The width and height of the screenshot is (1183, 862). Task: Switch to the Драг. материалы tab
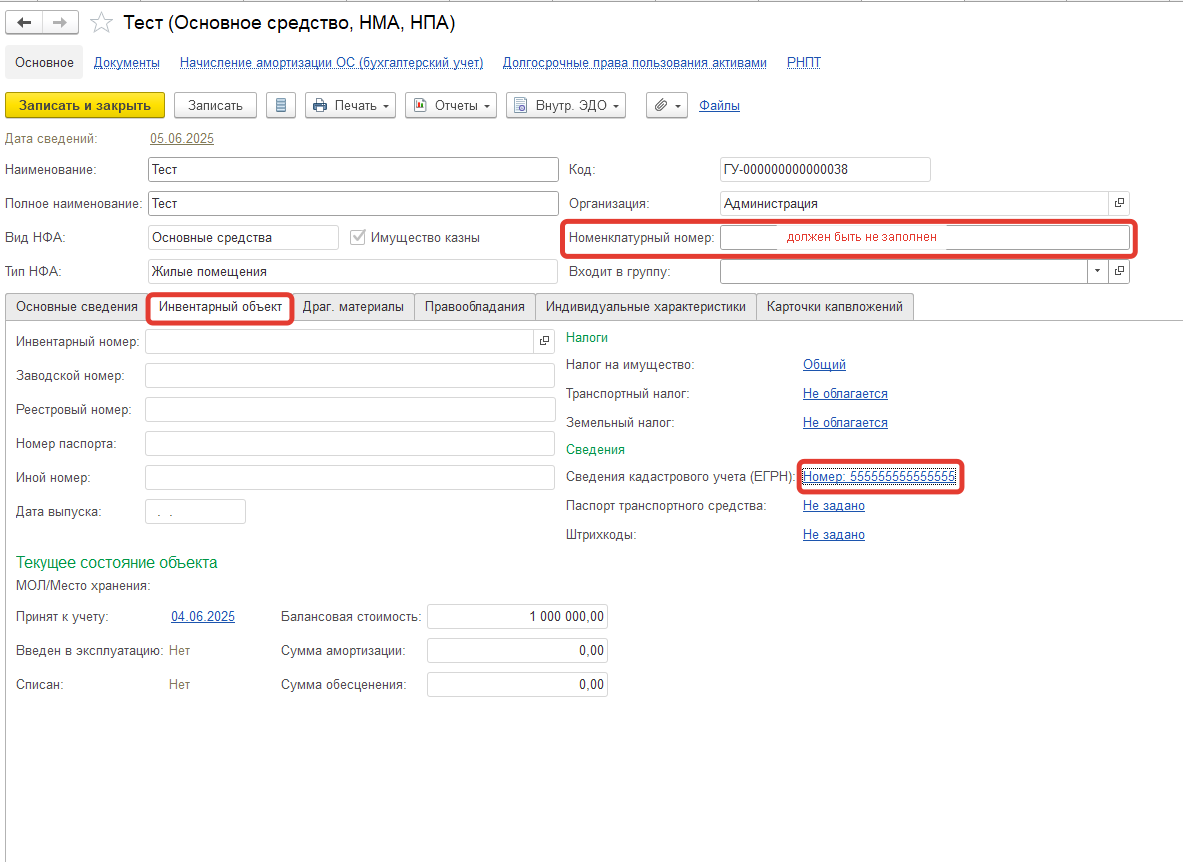tap(353, 307)
